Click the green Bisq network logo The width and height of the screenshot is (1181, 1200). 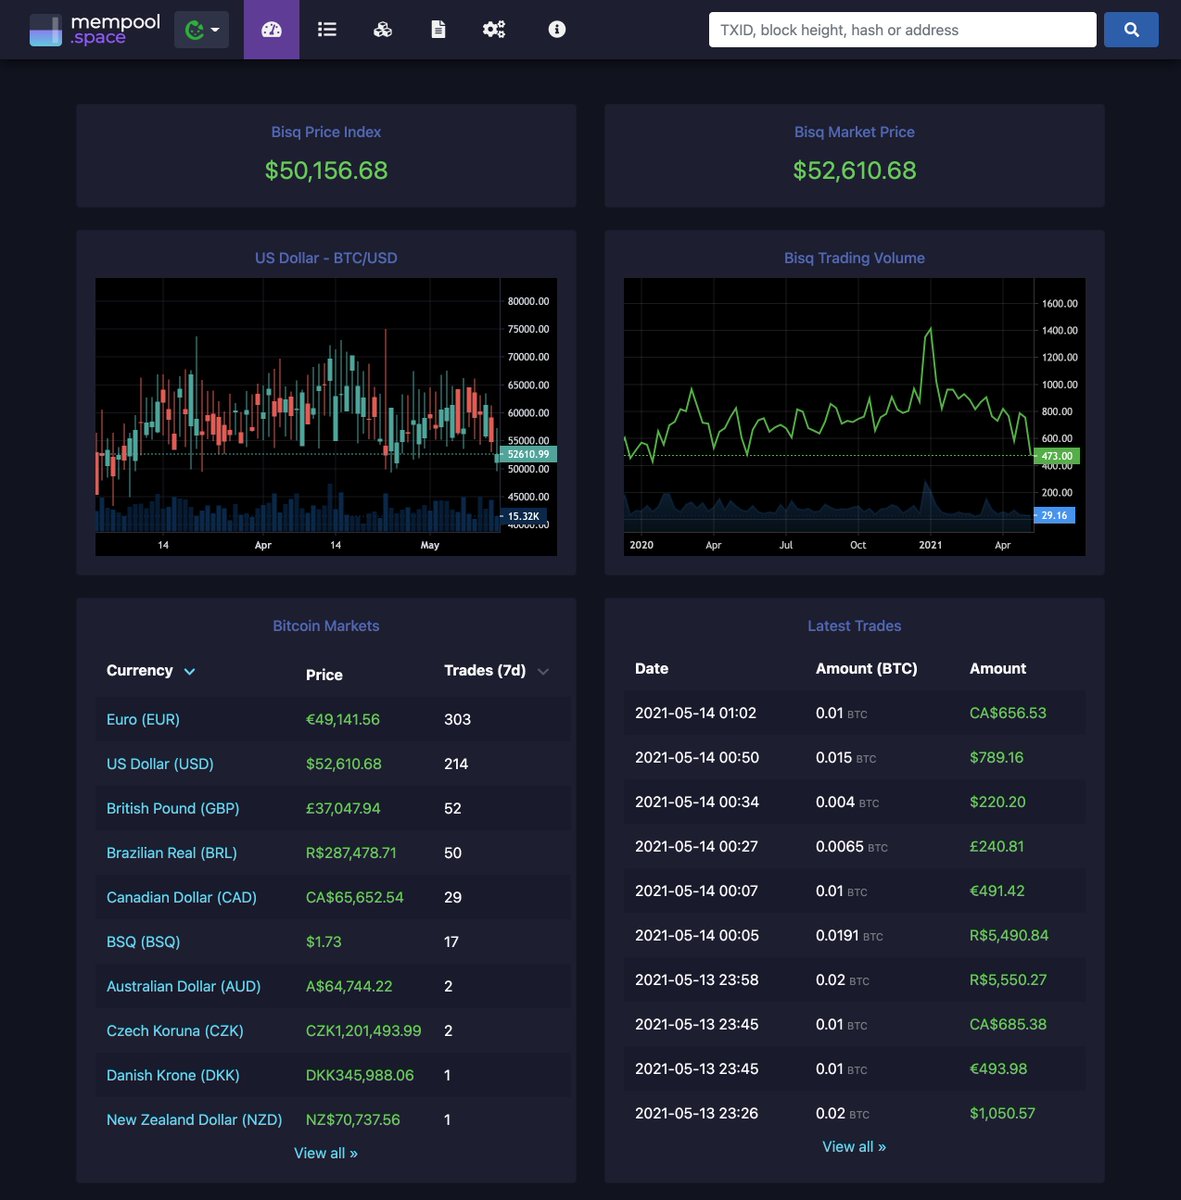click(193, 29)
